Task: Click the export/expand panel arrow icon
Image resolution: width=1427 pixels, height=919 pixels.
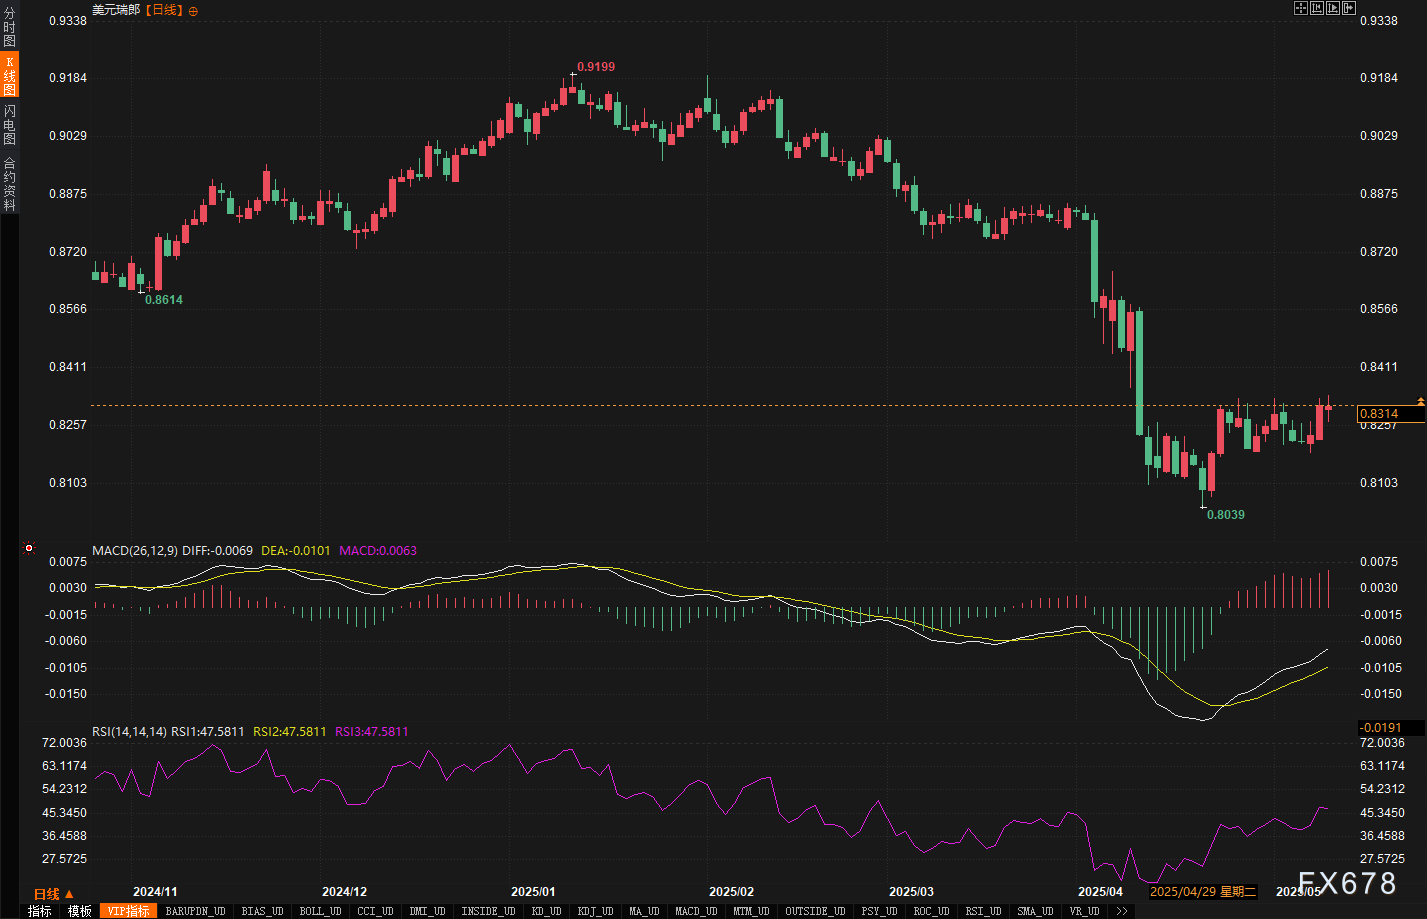Action: point(1348,8)
